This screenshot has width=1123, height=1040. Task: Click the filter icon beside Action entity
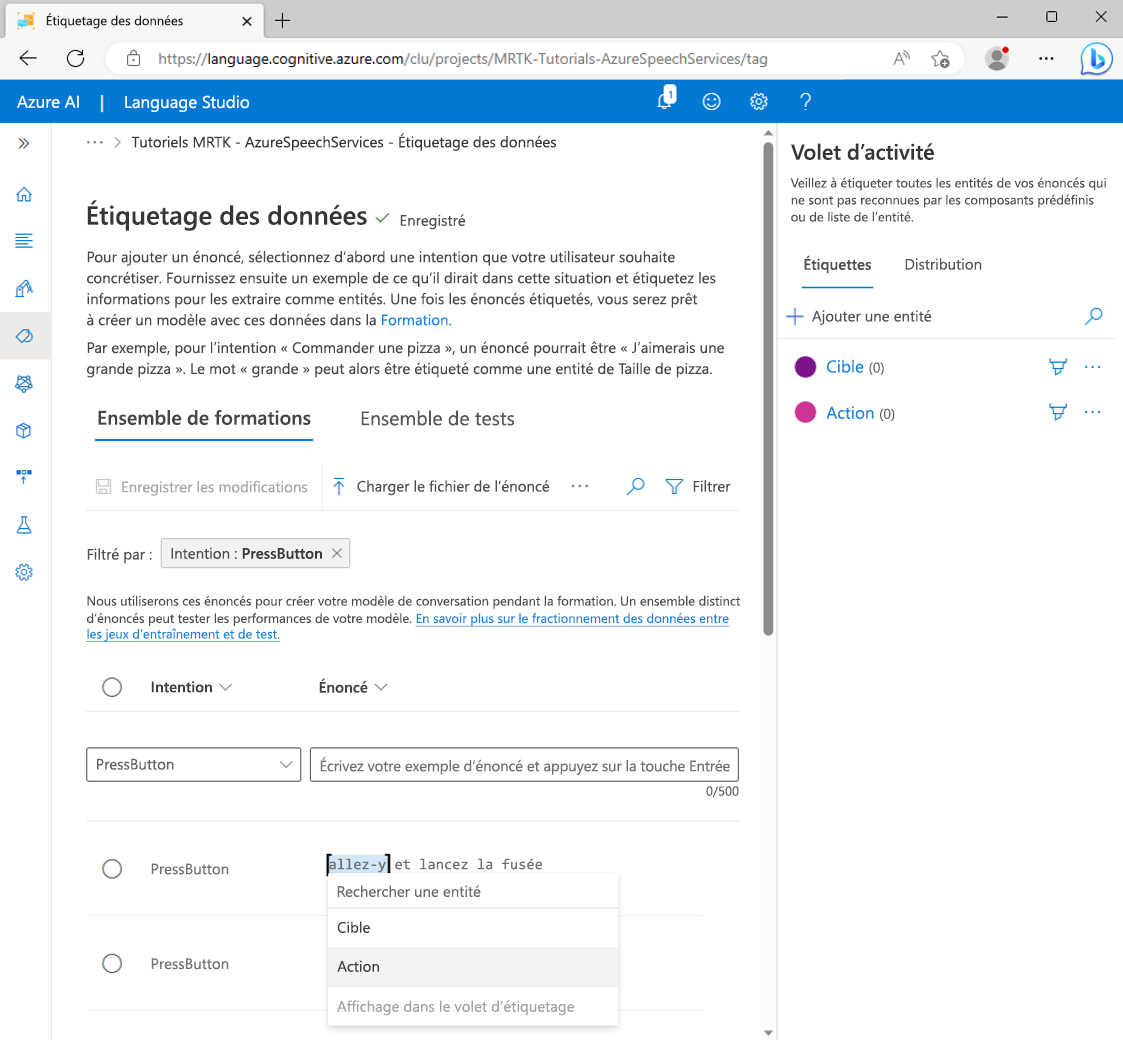pos(1058,413)
